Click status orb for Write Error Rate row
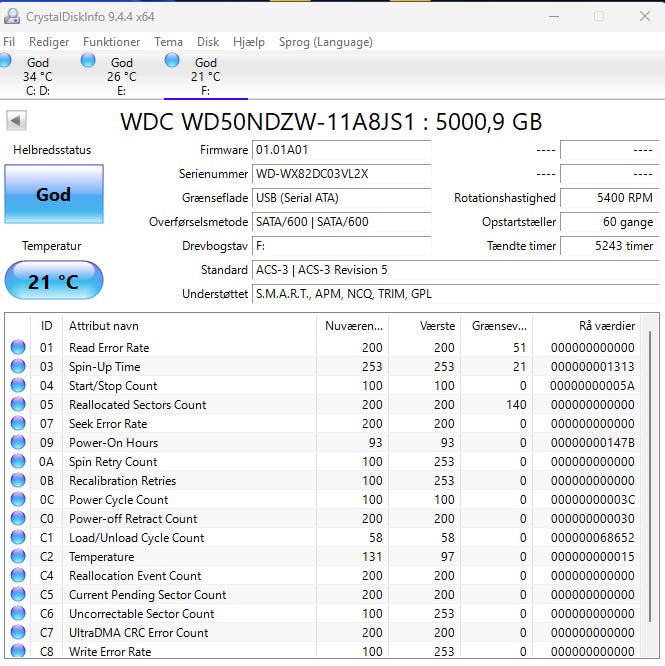The image size is (665, 666). [x=18, y=651]
